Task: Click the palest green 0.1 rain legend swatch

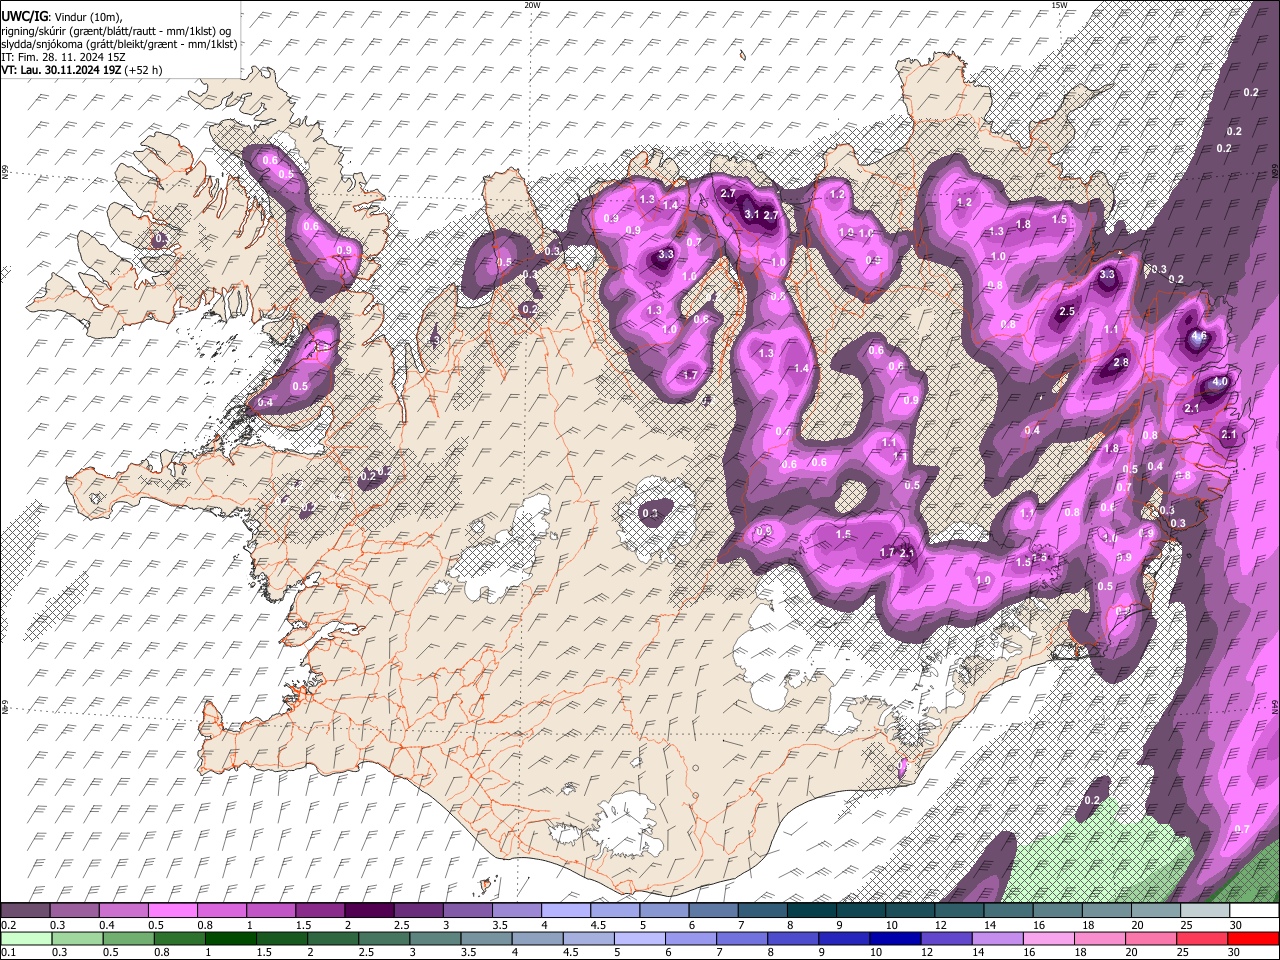Action: coord(26,938)
